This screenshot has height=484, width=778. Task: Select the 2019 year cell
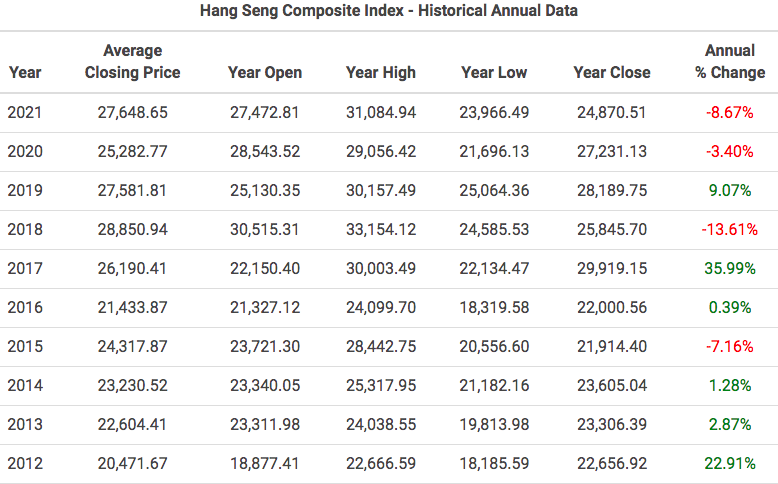click(x=25, y=191)
